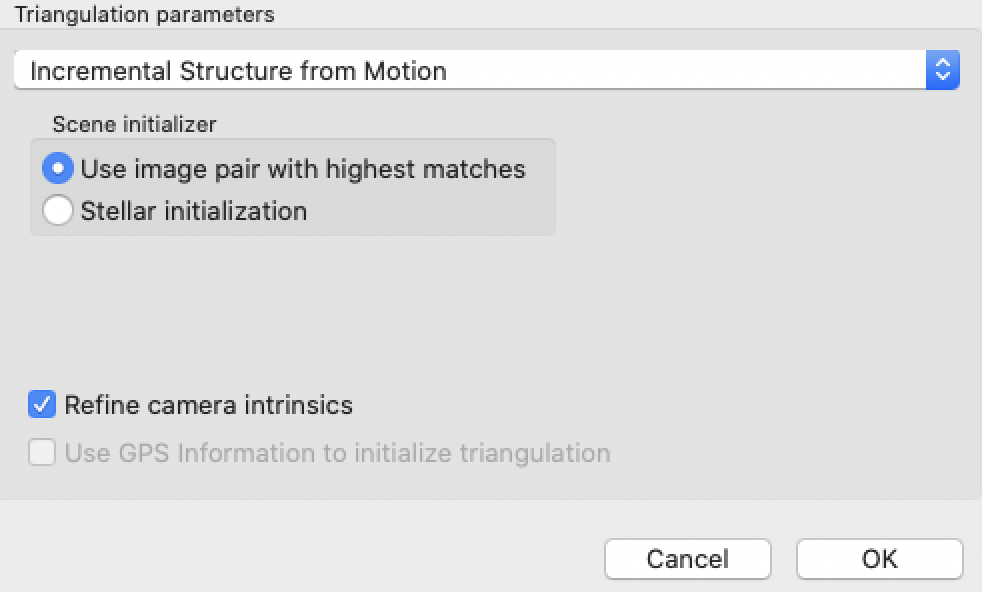Click "Use GPS Information to initialize triangulation" text

(x=337, y=453)
